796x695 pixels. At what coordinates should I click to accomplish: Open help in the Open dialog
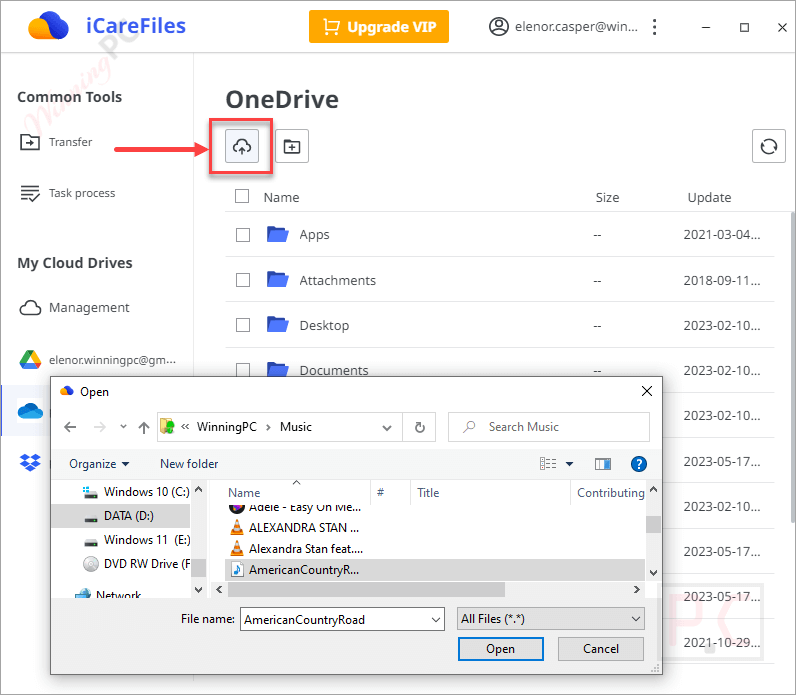click(x=638, y=464)
